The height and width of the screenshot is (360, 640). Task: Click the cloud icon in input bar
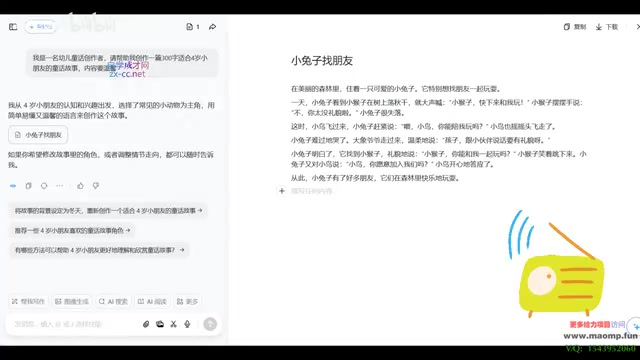pyautogui.click(x=160, y=324)
